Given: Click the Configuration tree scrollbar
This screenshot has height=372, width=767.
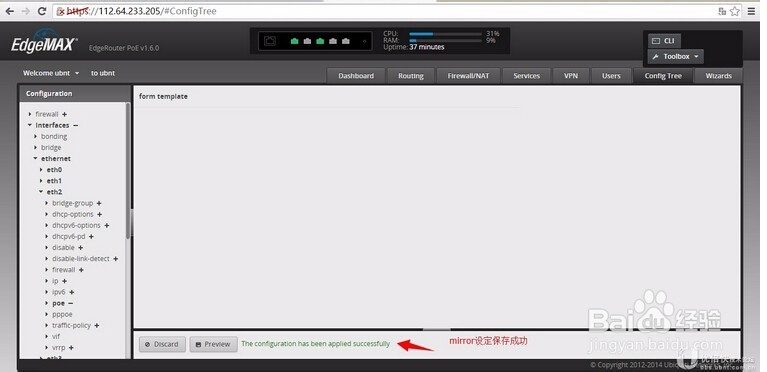Looking at the screenshot, I should [x=128, y=171].
